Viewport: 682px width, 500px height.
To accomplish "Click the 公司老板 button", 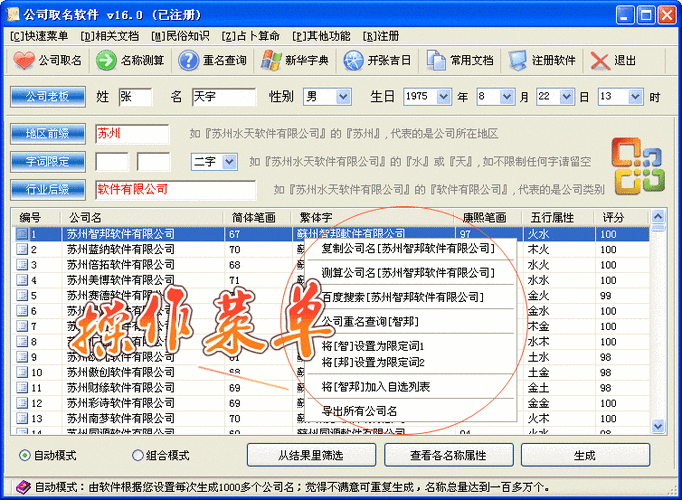I will (x=48, y=97).
